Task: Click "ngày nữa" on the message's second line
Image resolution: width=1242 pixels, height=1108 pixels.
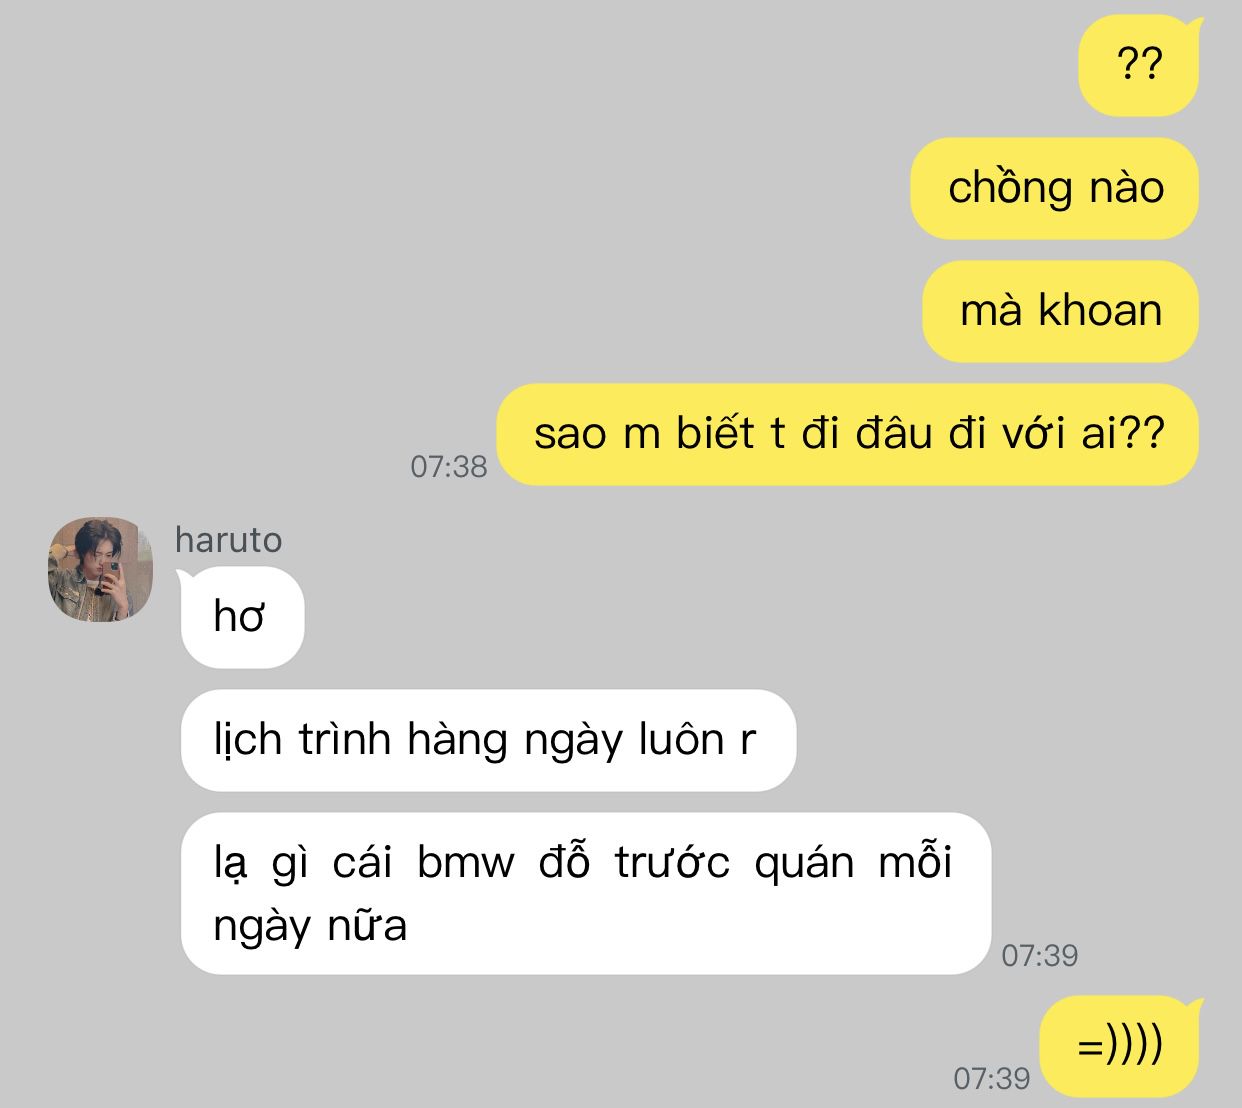Action: 310,926
